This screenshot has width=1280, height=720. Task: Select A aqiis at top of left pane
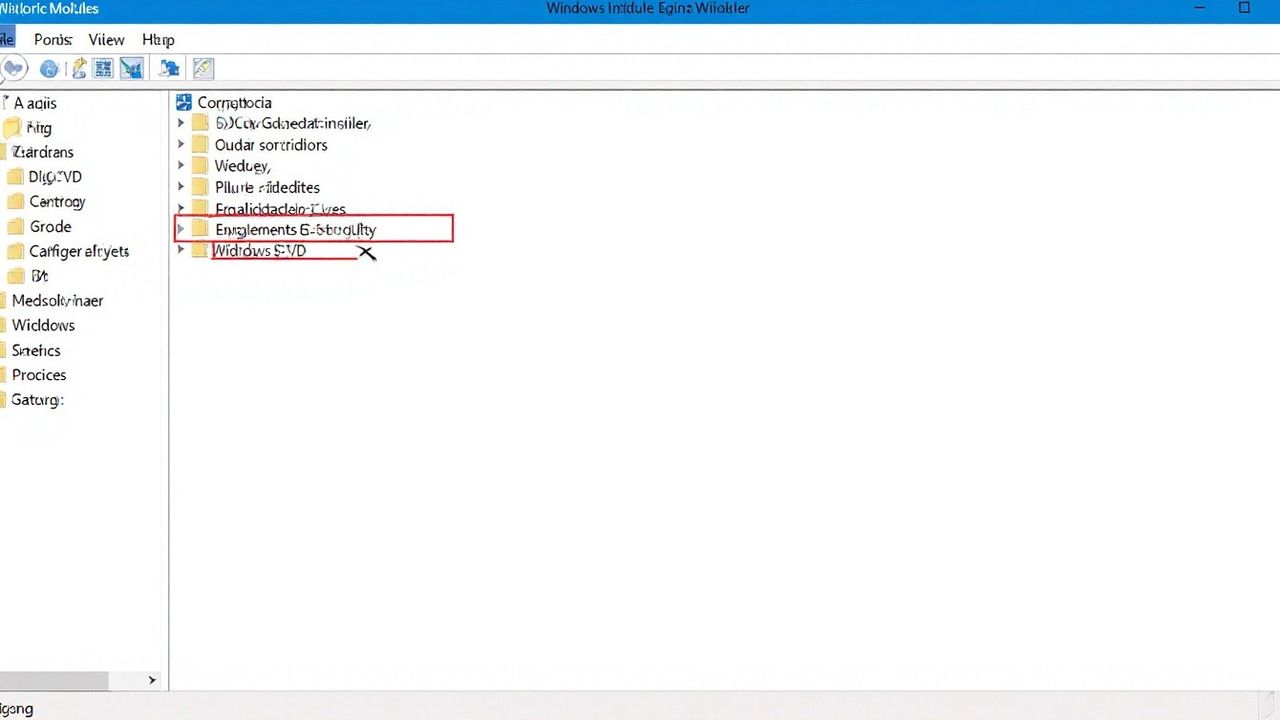[x=35, y=103]
